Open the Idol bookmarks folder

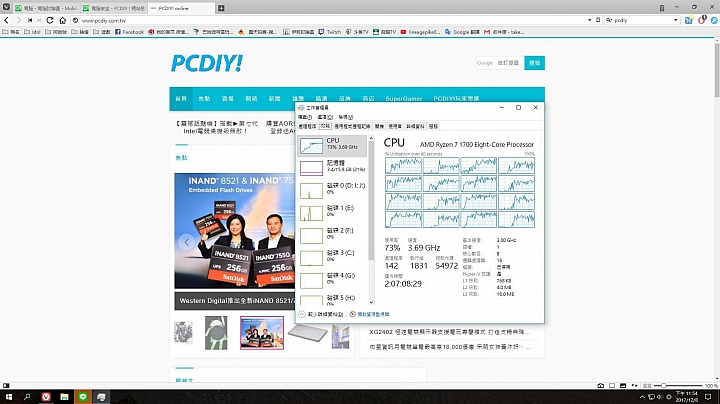[x=33, y=32]
